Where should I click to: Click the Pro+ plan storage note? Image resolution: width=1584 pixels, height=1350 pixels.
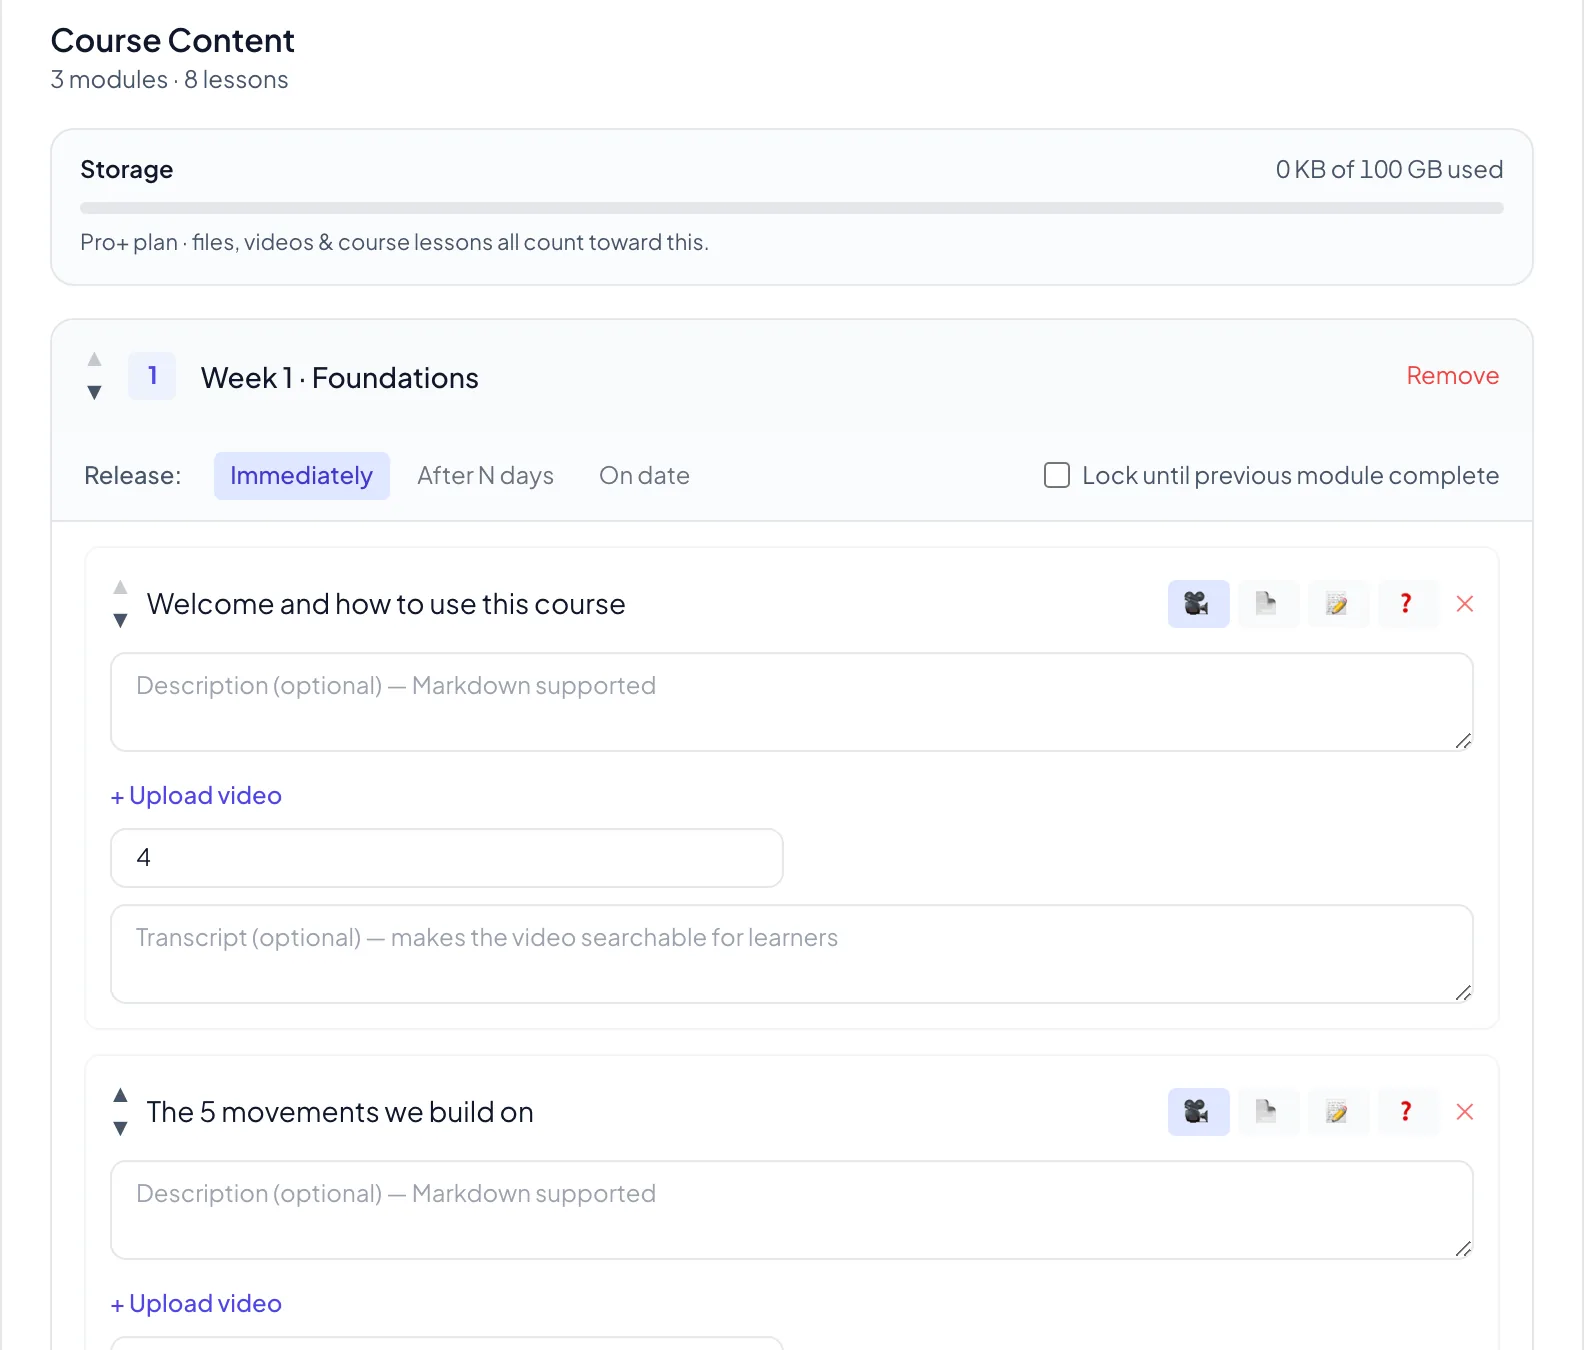tap(394, 243)
